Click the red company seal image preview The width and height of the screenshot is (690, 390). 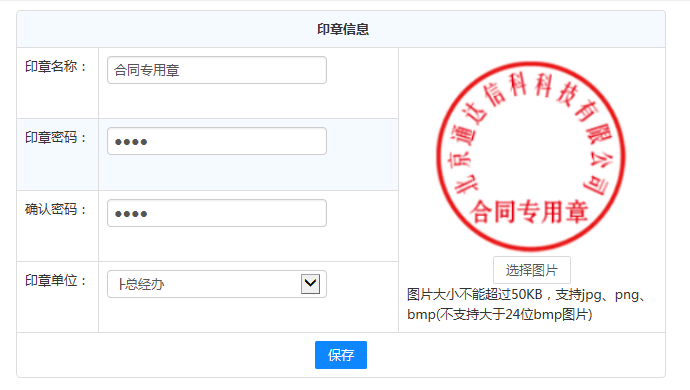click(531, 156)
